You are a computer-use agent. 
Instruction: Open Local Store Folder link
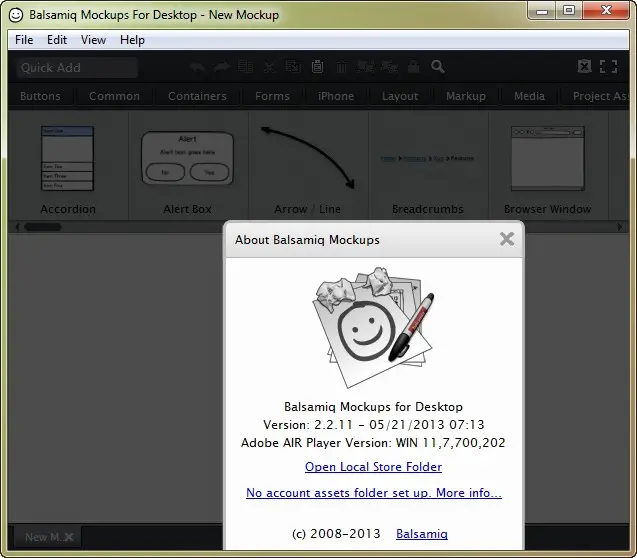tap(373, 467)
